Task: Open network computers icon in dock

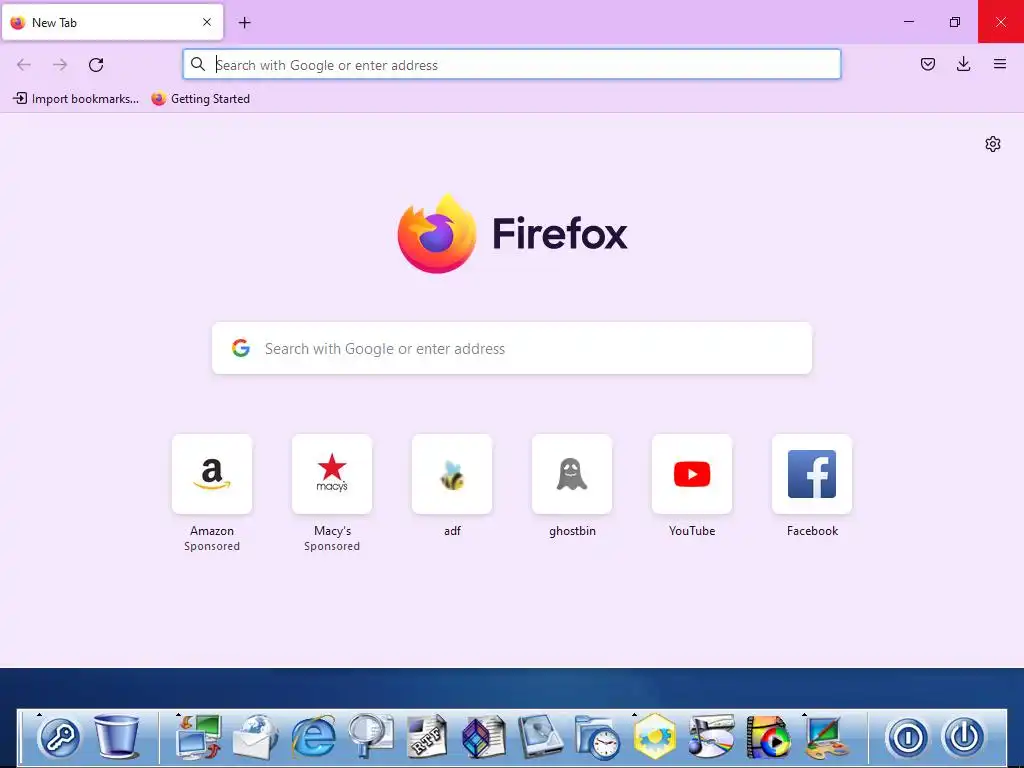Action: (199, 737)
